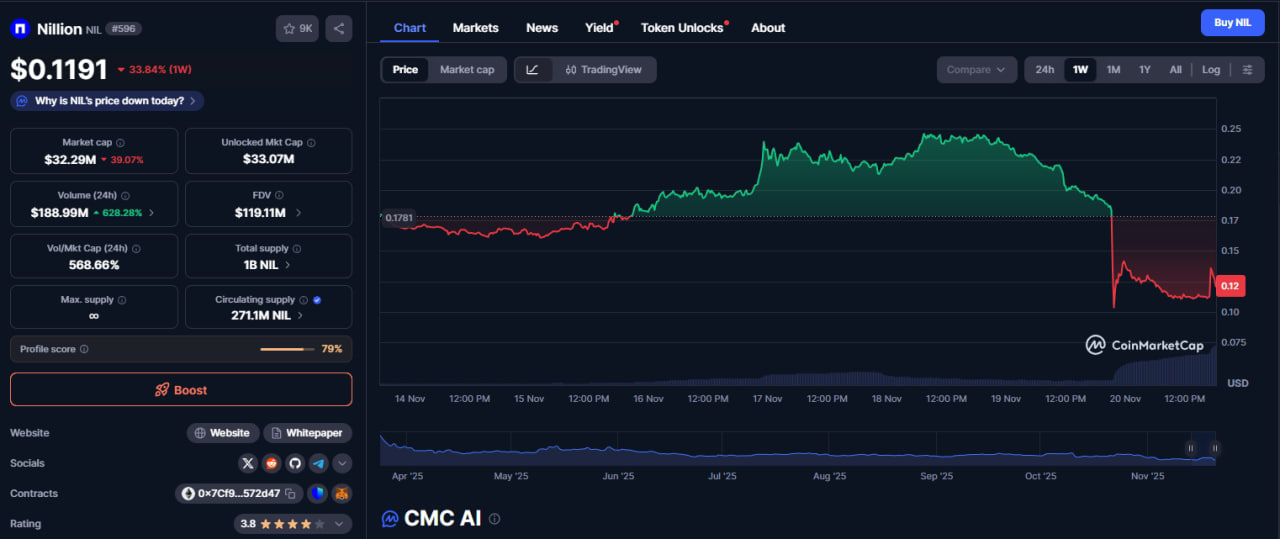
Task: Copy the contract address with the copy icon
Action: [x=290, y=493]
